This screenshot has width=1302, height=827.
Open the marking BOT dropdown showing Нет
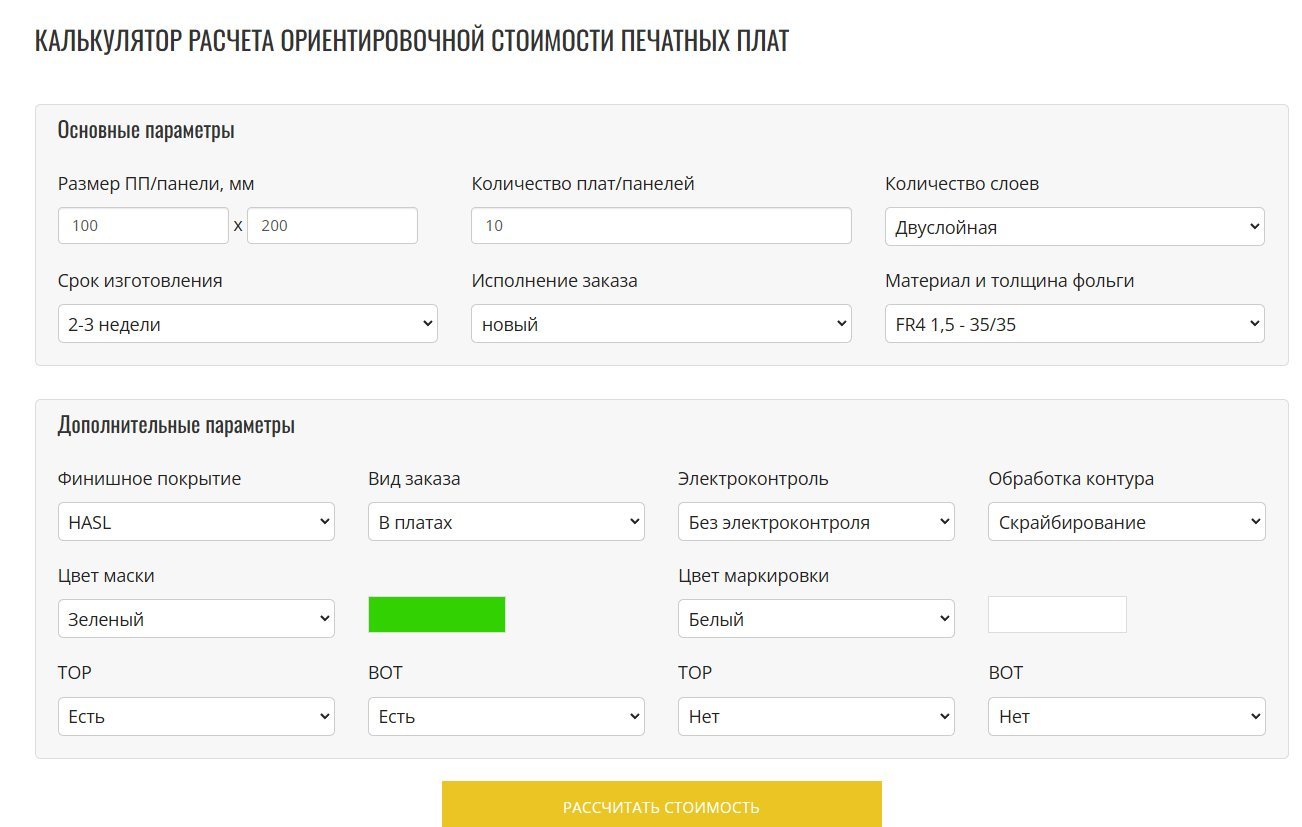coord(1126,716)
